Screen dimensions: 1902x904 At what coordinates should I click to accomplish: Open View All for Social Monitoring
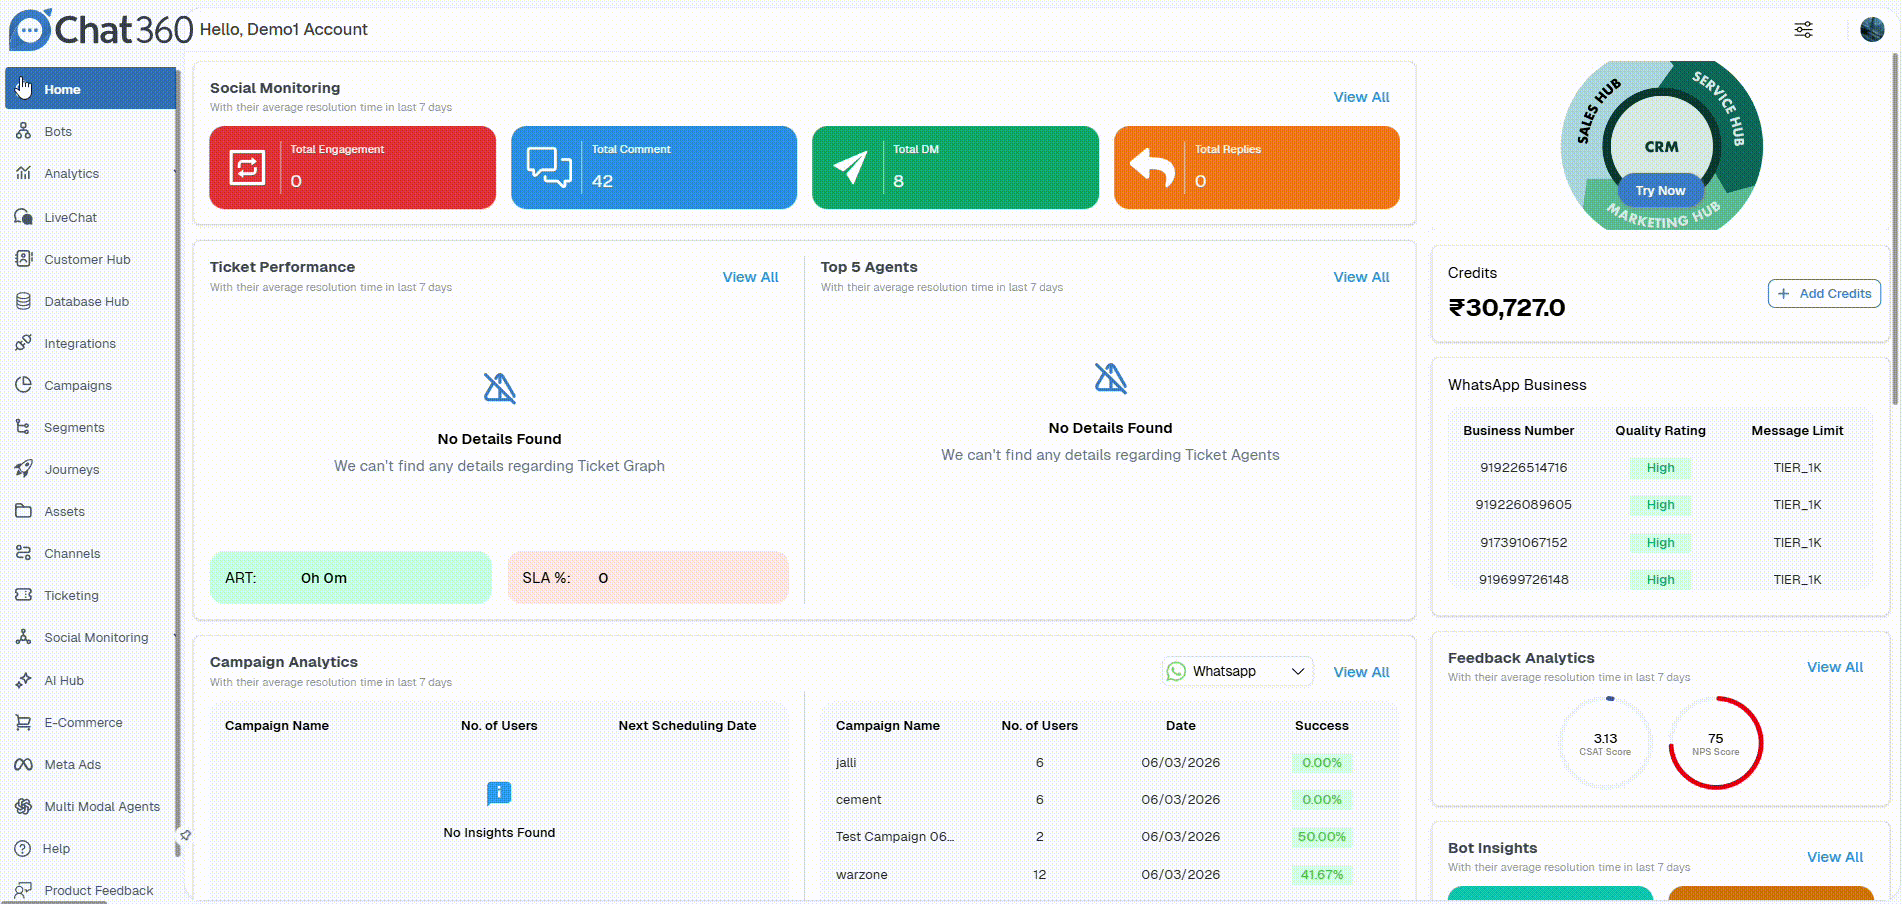pyautogui.click(x=1361, y=97)
